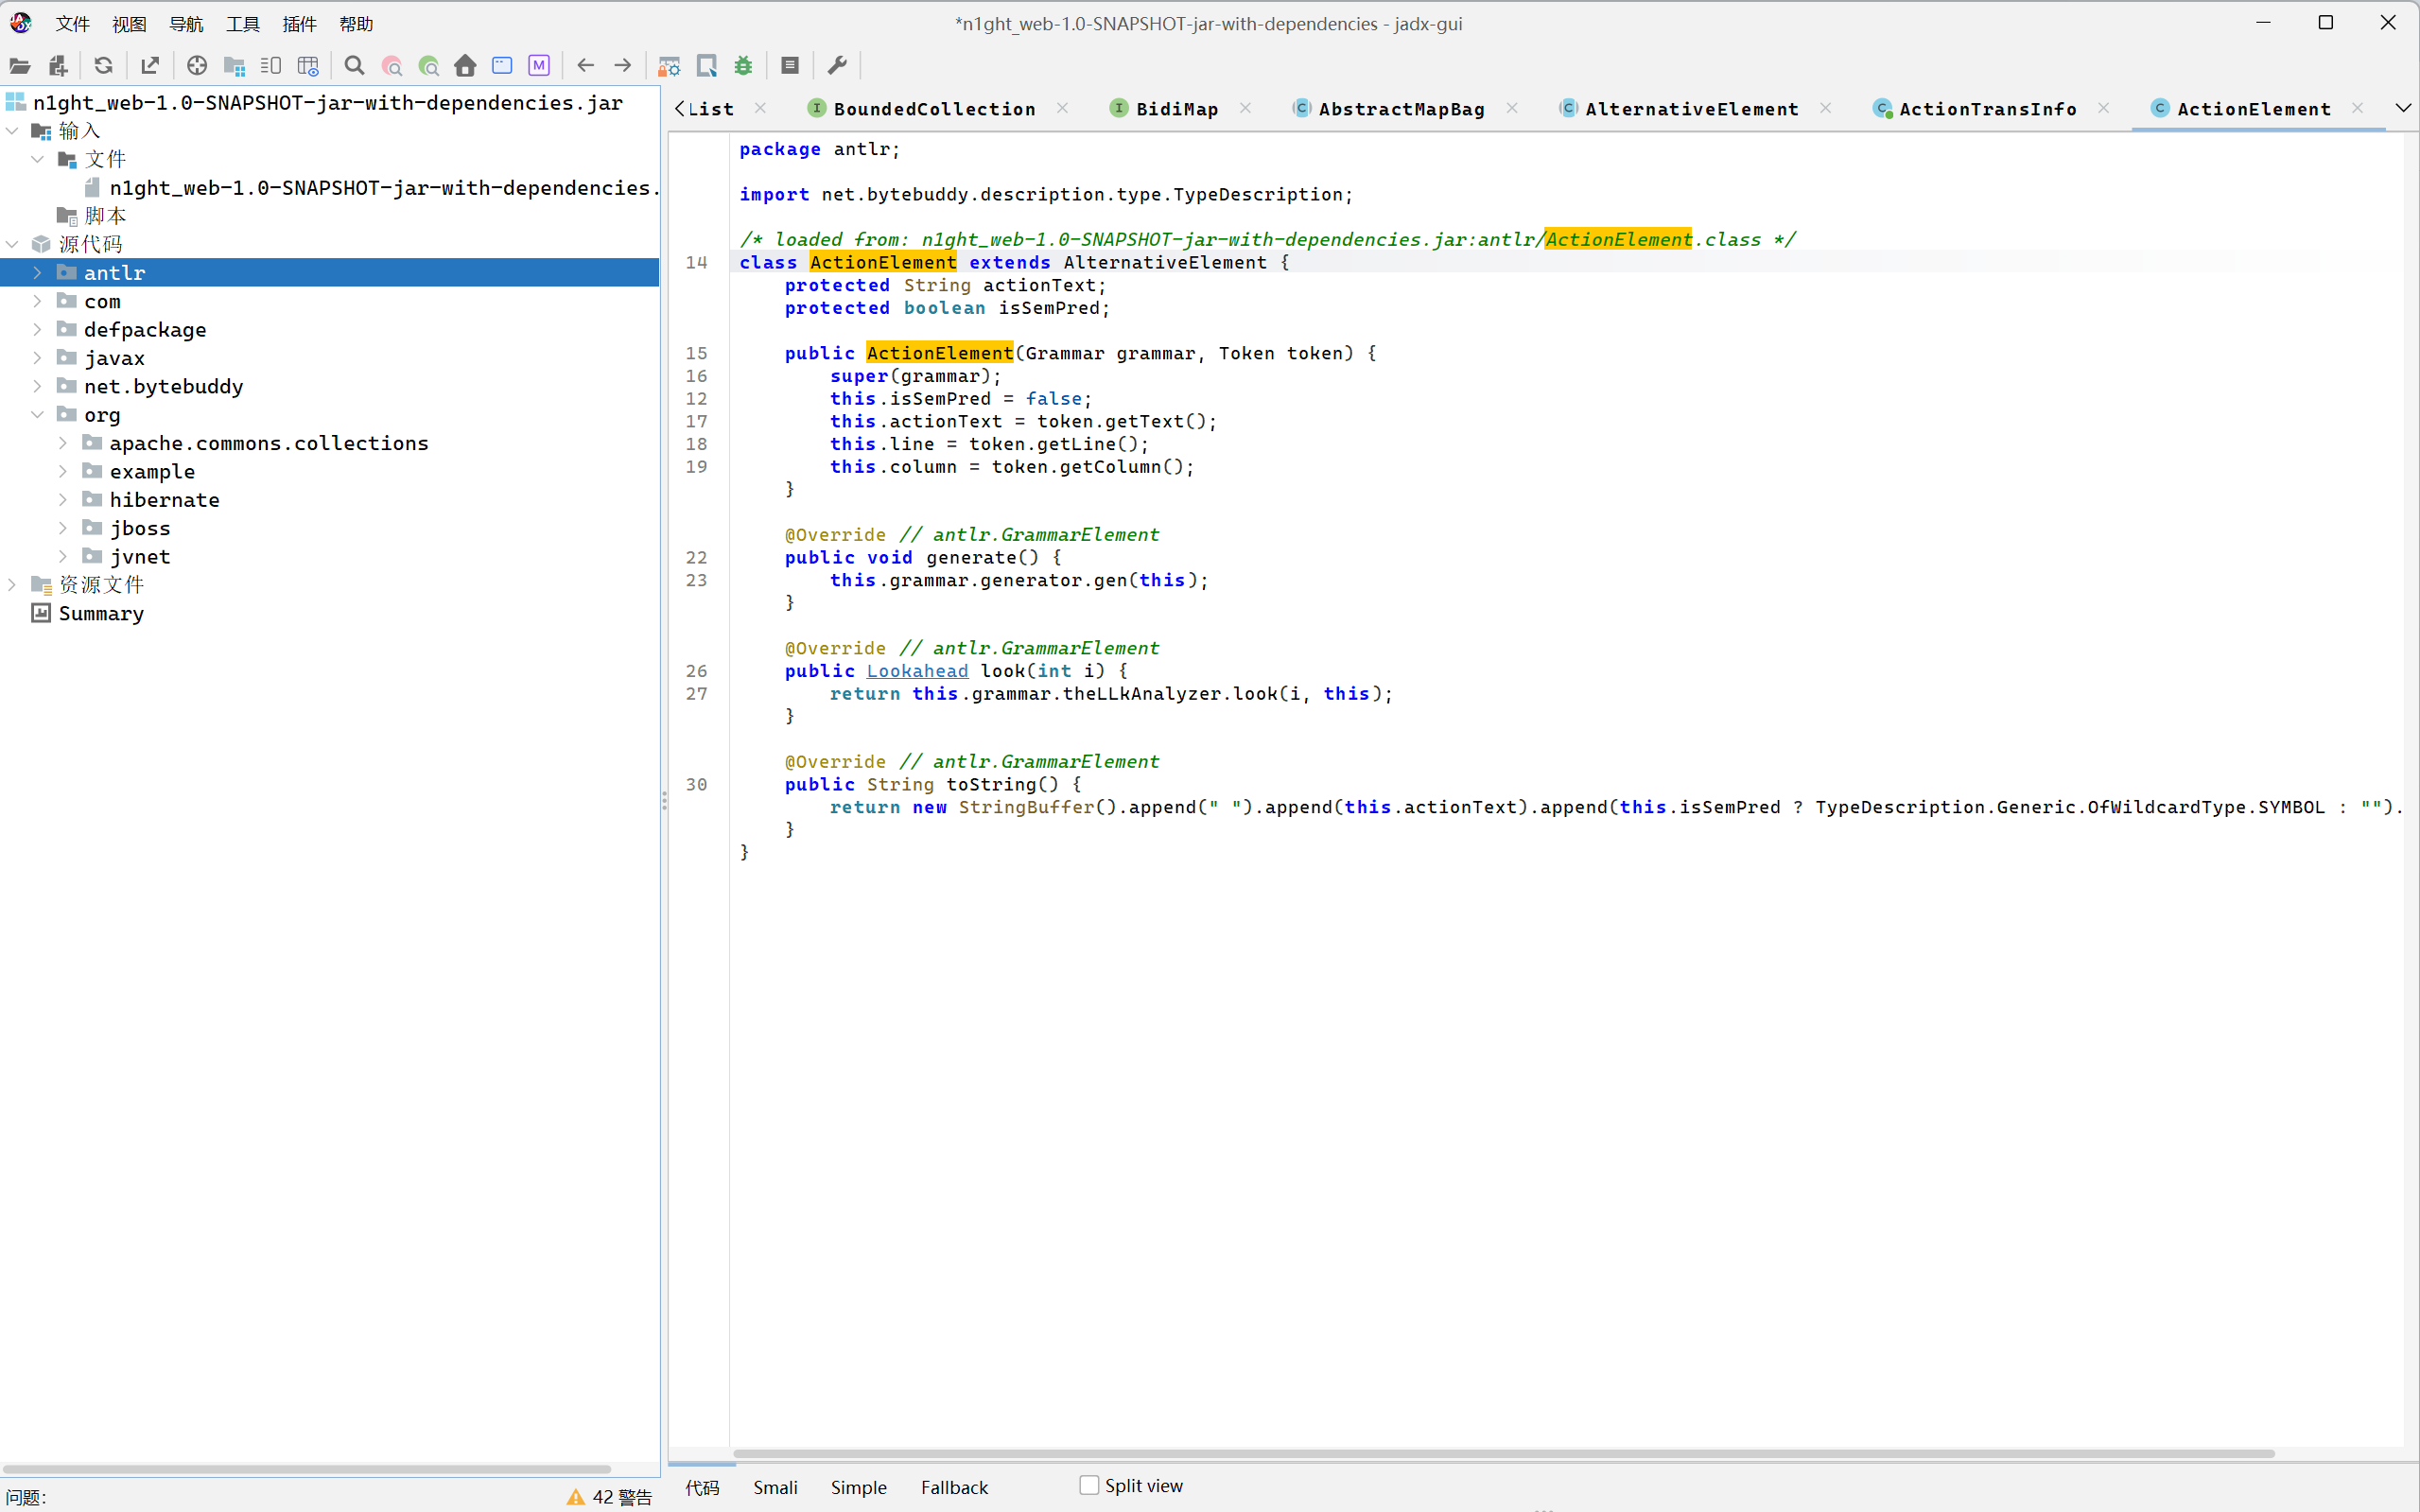Open the tab list dropdown arrow
This screenshot has height=1512, width=2420.
[x=2403, y=108]
